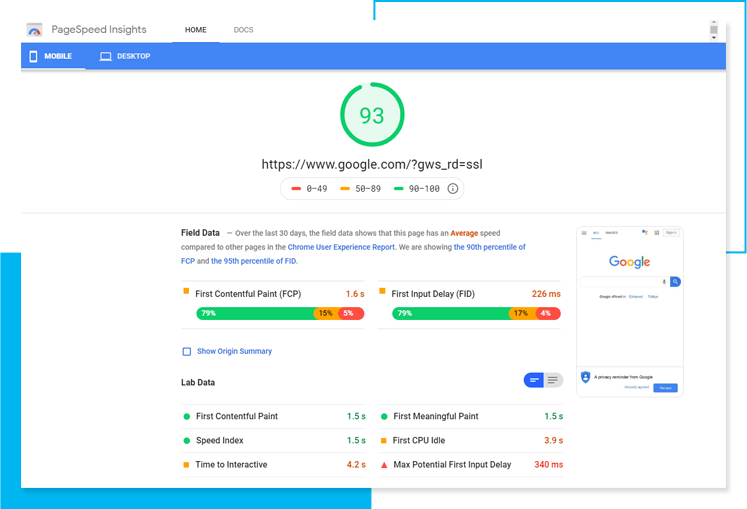This screenshot has height=509, width=747.
Task: Open the HOME tab
Action: tap(196, 30)
